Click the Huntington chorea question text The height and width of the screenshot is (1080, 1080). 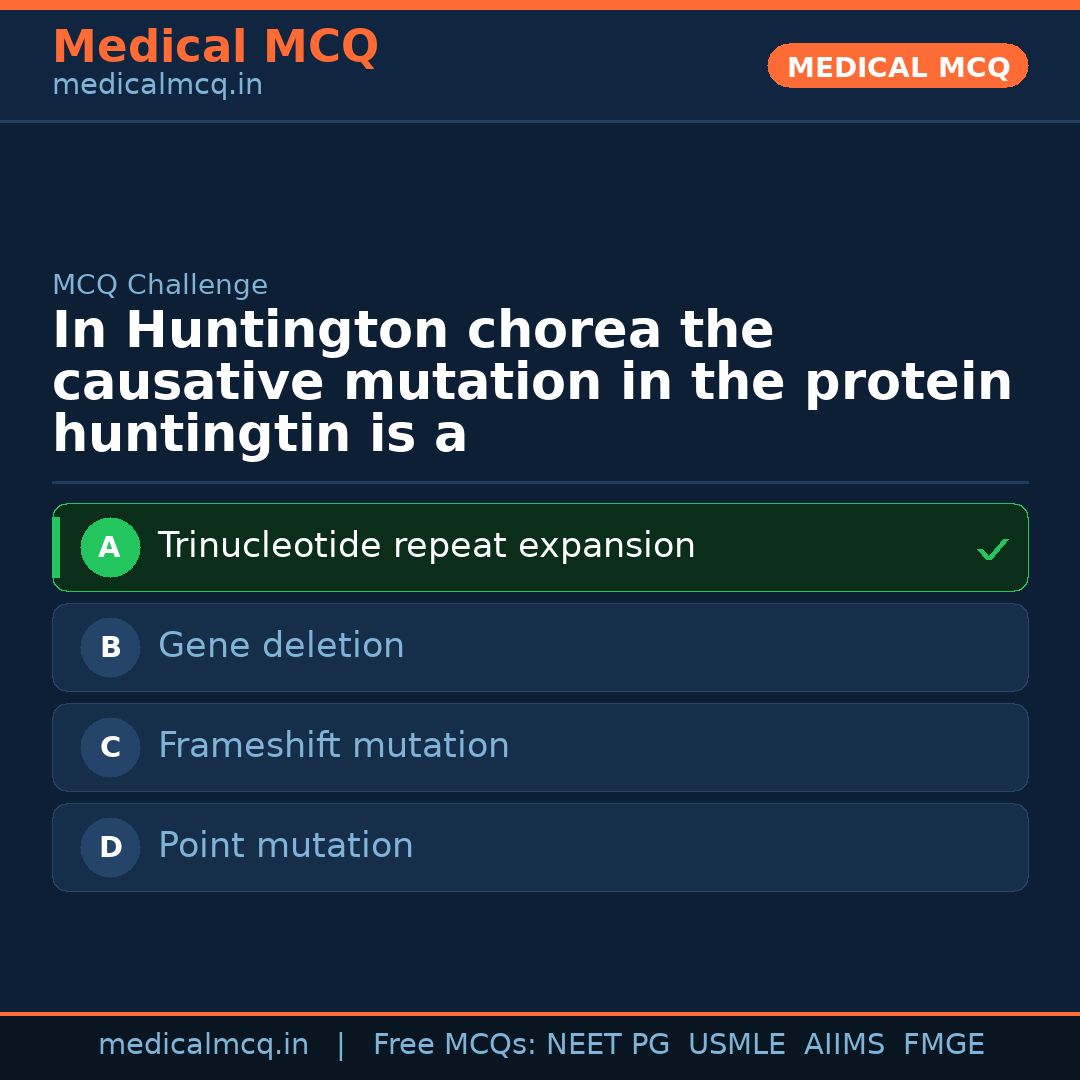[532, 383]
